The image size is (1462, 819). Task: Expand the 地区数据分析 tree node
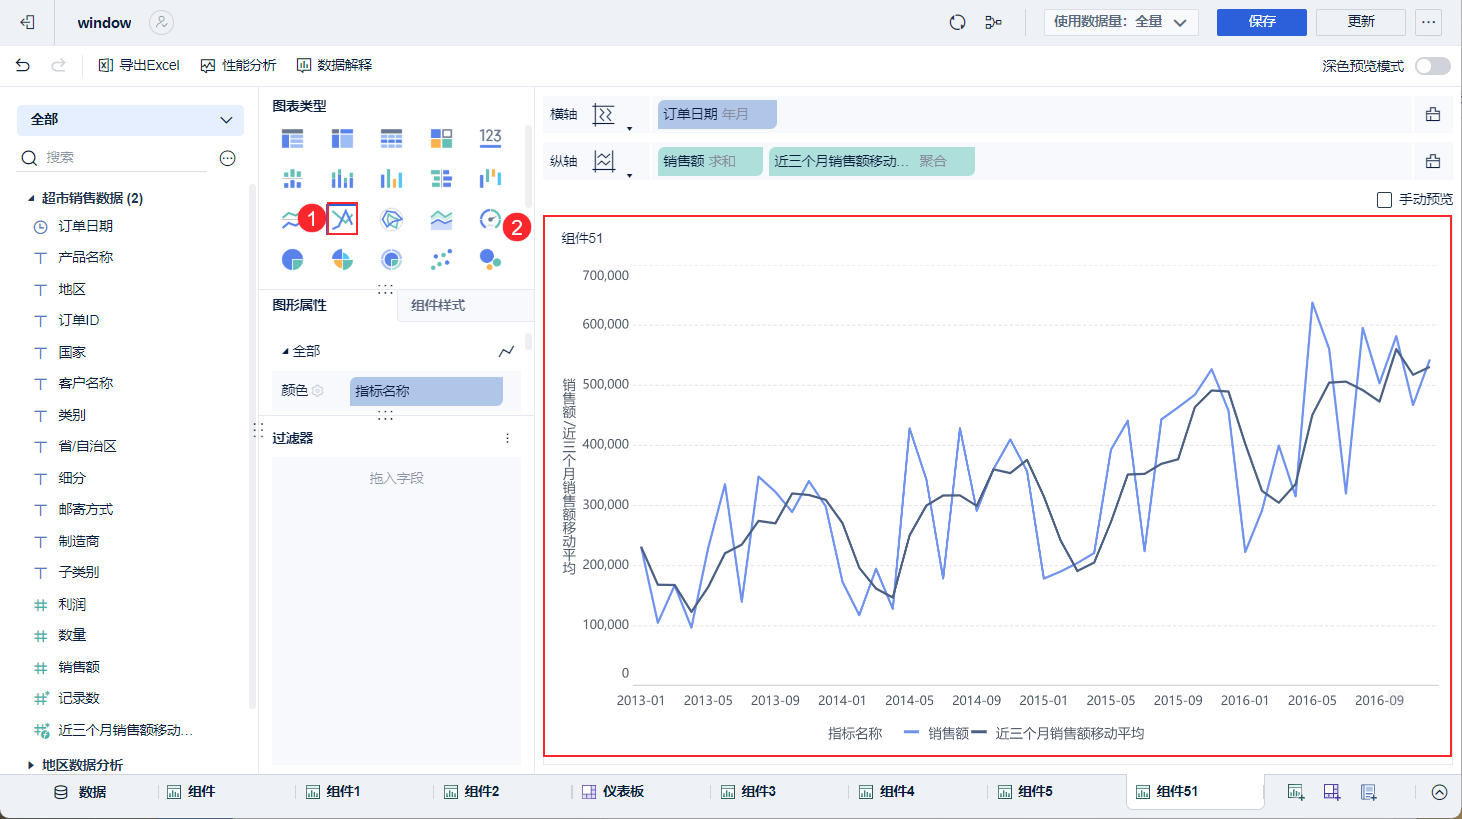[x=31, y=765]
